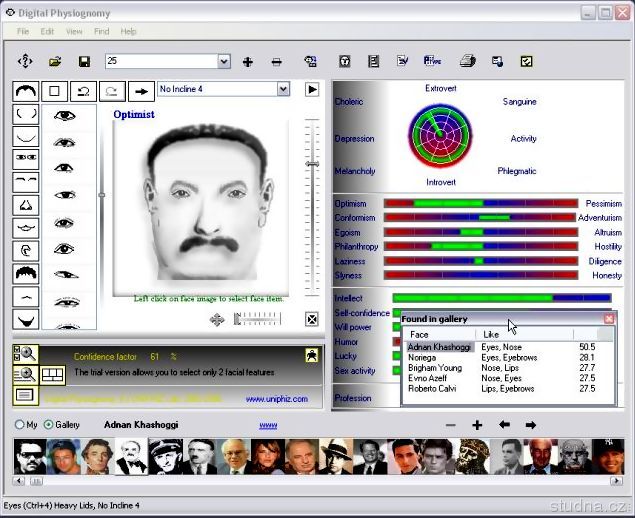Viewport: 635px width, 518px height.
Task: Open the No Incline 4 dropdown
Action: click(283, 90)
